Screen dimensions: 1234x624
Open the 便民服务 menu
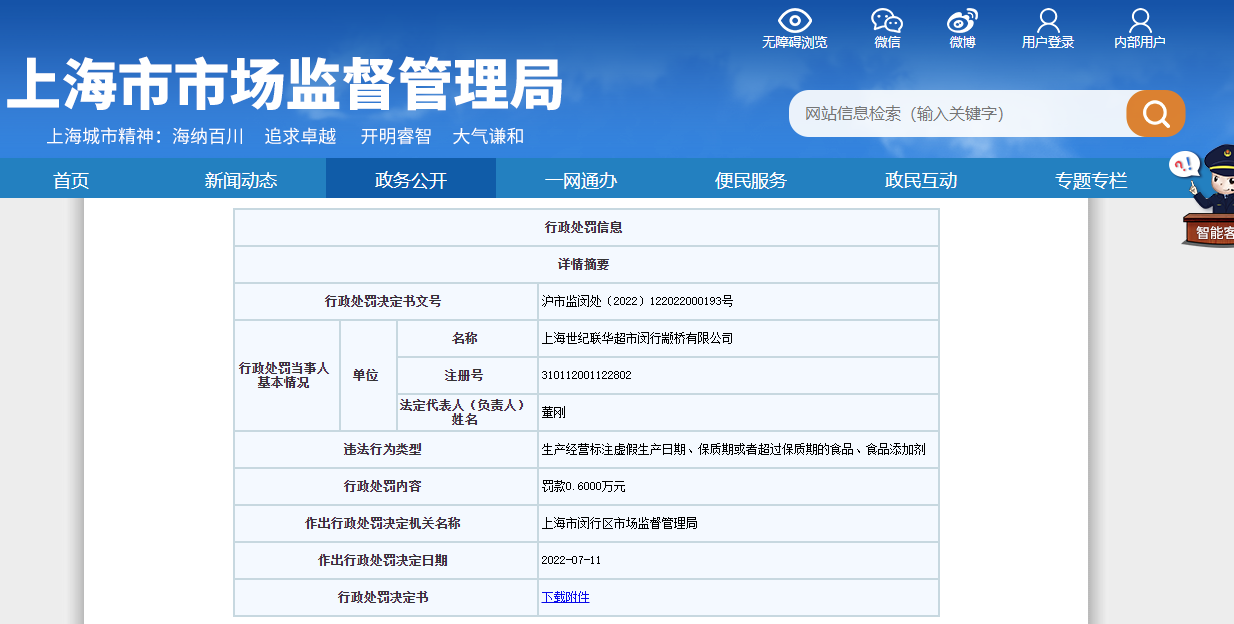click(x=751, y=180)
